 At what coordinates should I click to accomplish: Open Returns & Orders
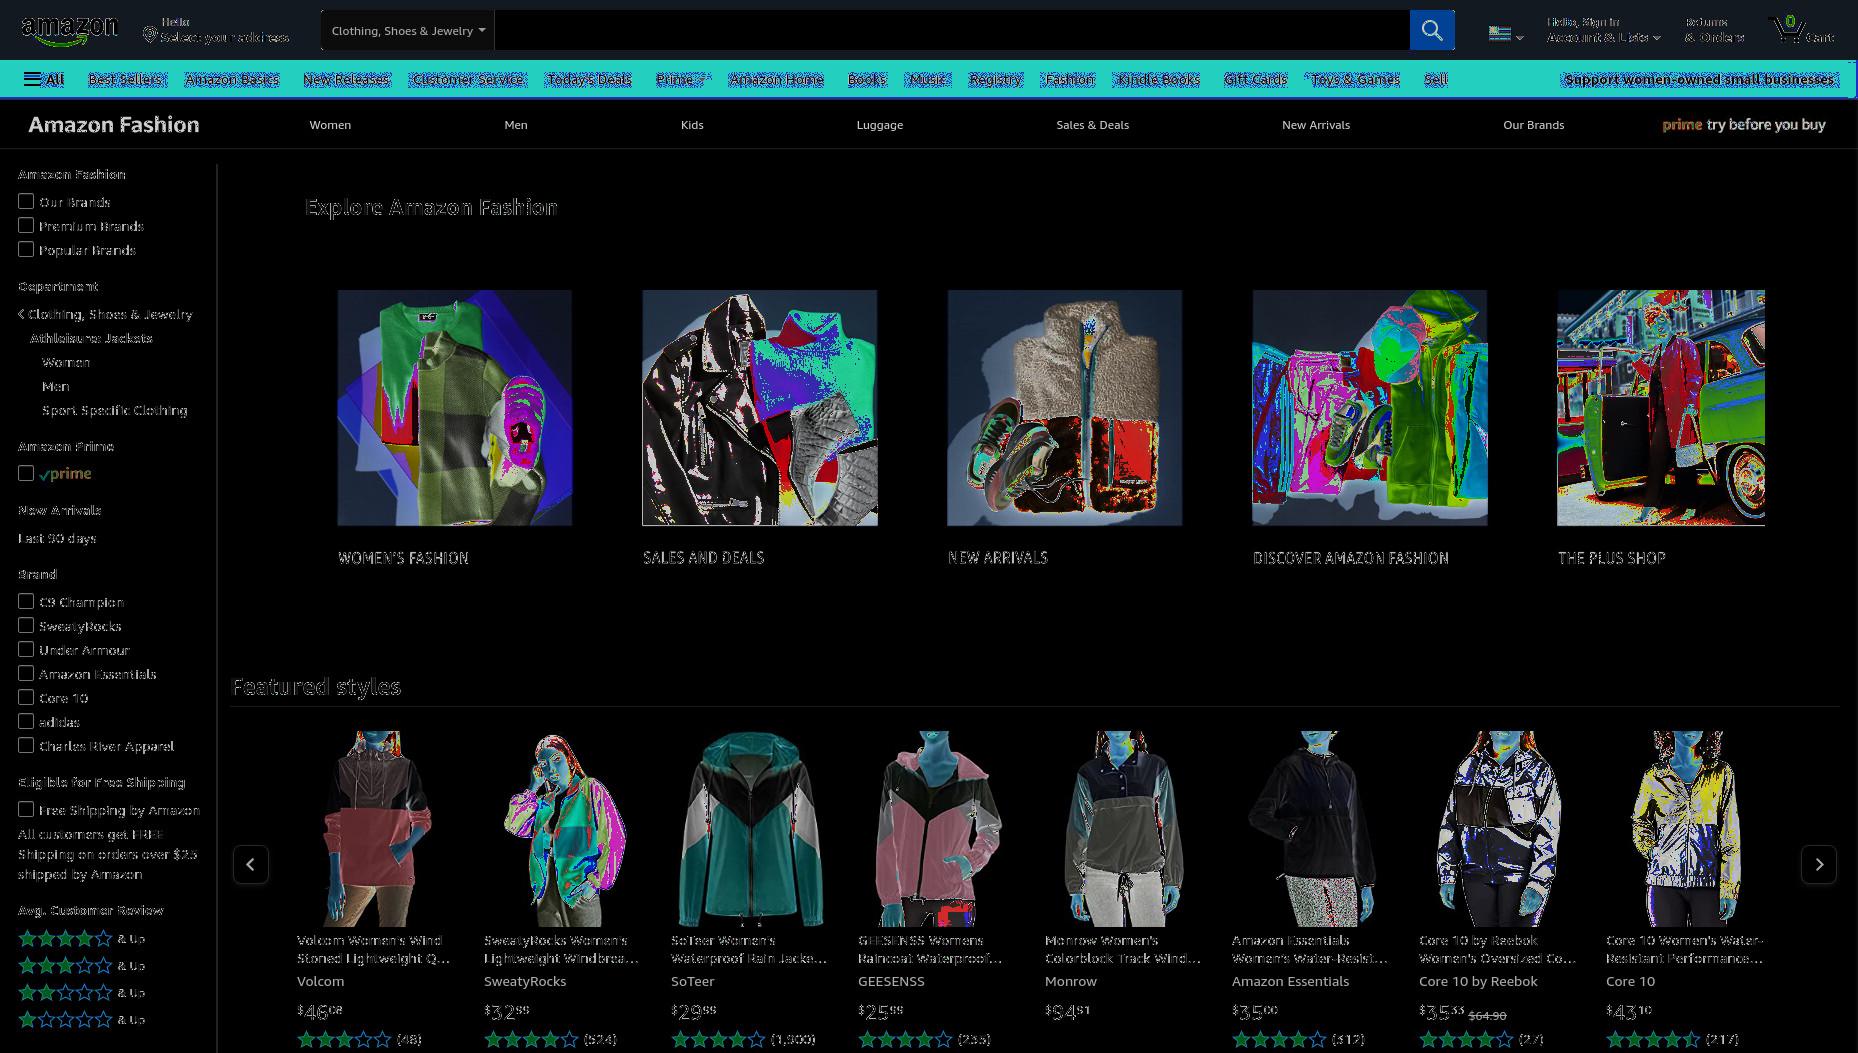[x=1714, y=30]
